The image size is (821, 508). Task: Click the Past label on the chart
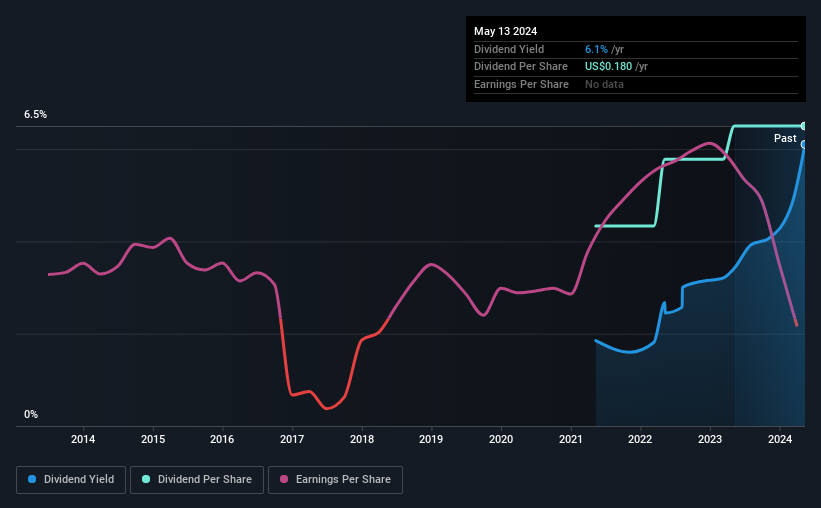point(785,138)
